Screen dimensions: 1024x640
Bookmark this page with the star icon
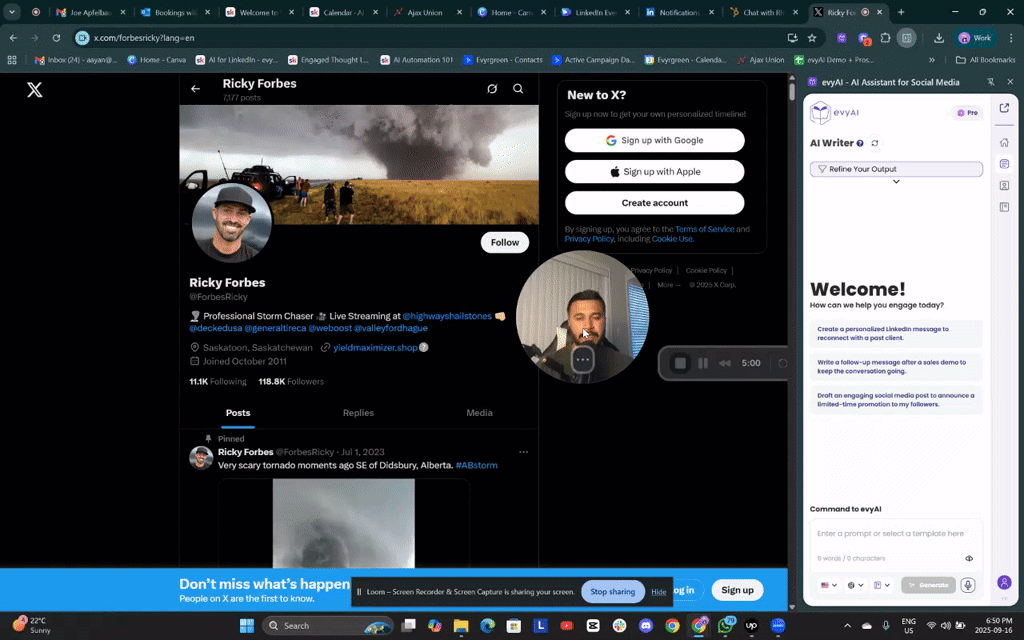point(812,38)
